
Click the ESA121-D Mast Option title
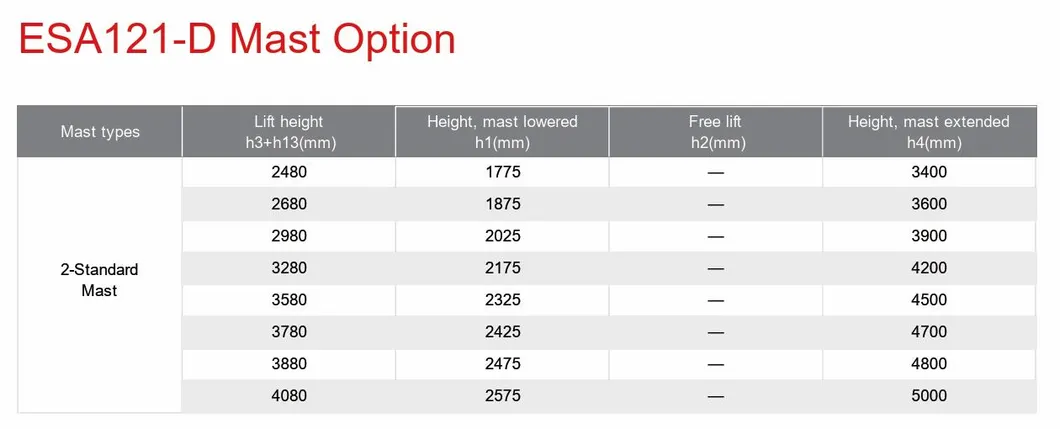point(237,39)
